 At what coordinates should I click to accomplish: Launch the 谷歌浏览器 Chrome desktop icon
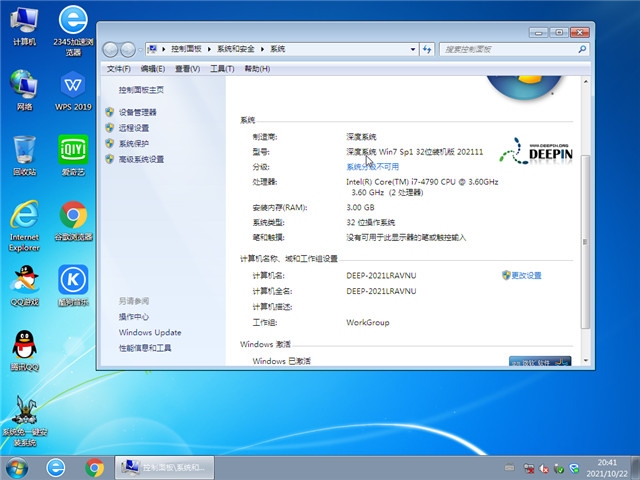point(73,221)
